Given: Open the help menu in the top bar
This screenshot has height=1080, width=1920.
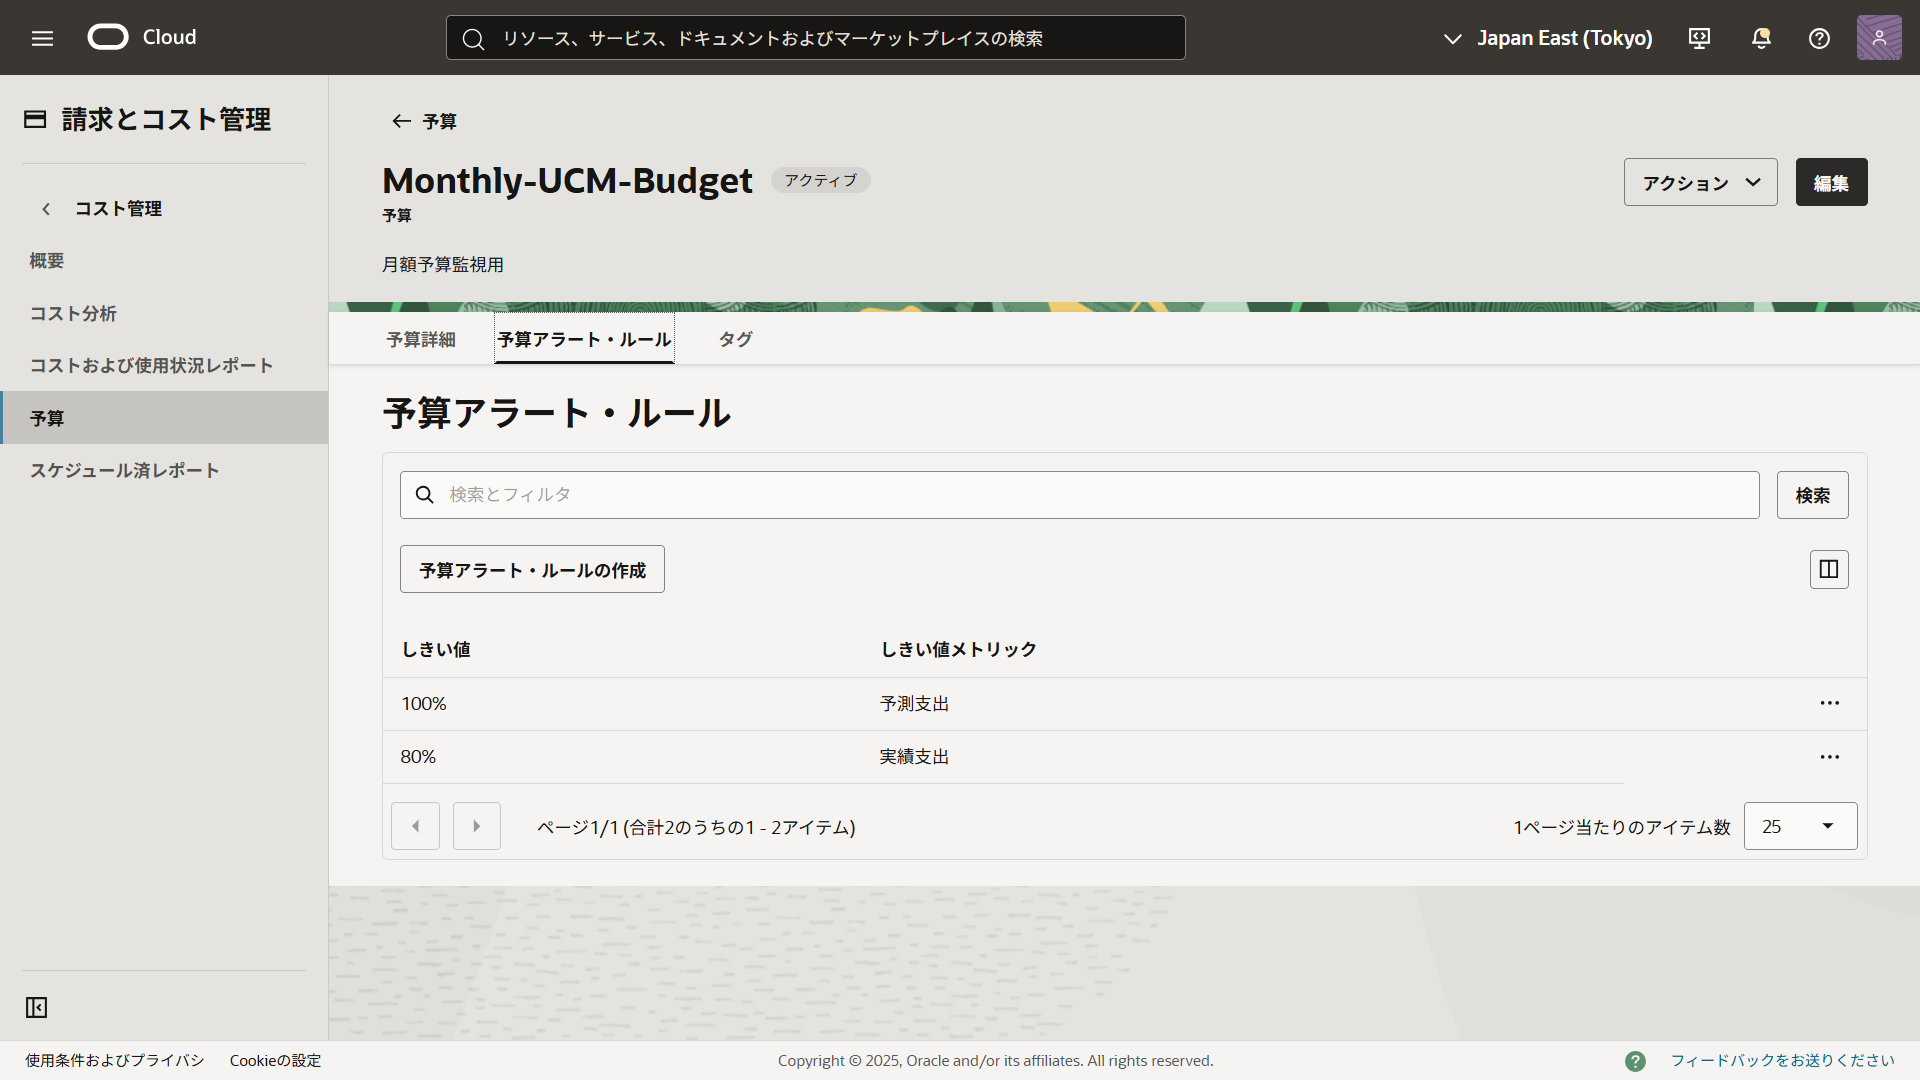Looking at the screenshot, I should click(x=1818, y=38).
